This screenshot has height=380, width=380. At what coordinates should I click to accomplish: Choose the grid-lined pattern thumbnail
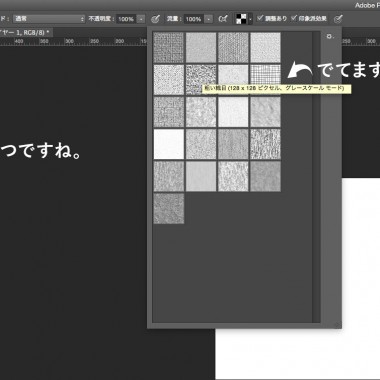click(x=265, y=75)
